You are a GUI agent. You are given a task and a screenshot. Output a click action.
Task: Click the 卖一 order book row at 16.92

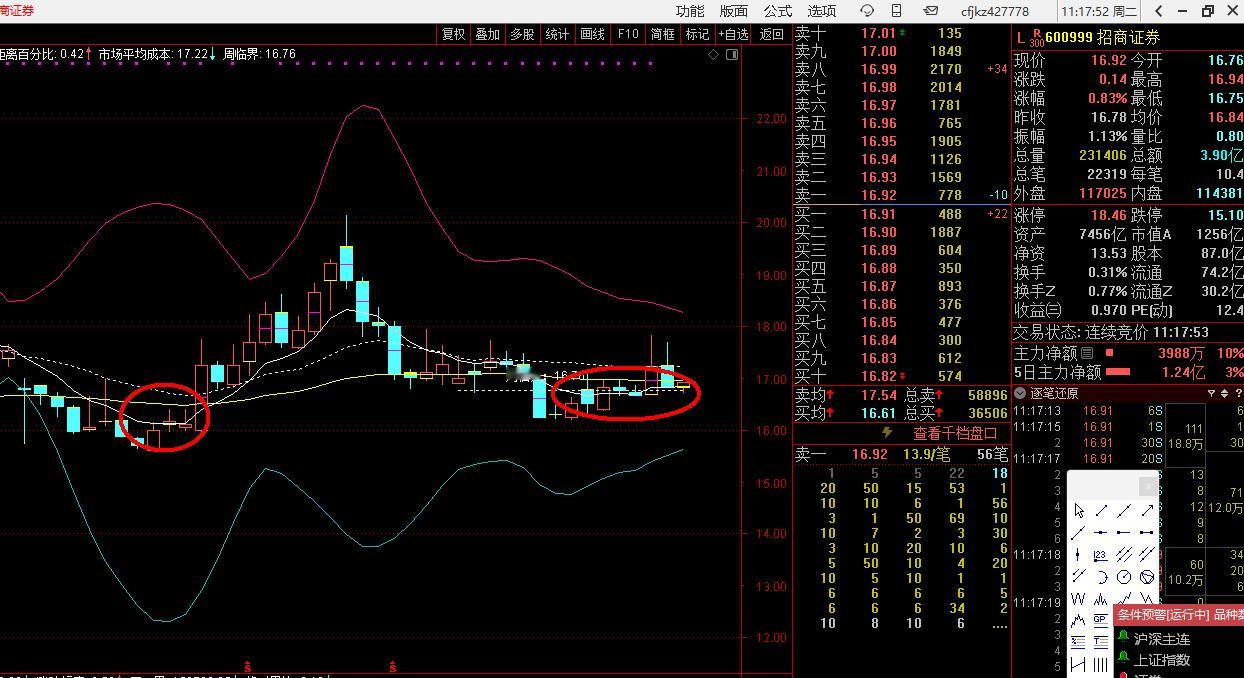(x=901, y=195)
